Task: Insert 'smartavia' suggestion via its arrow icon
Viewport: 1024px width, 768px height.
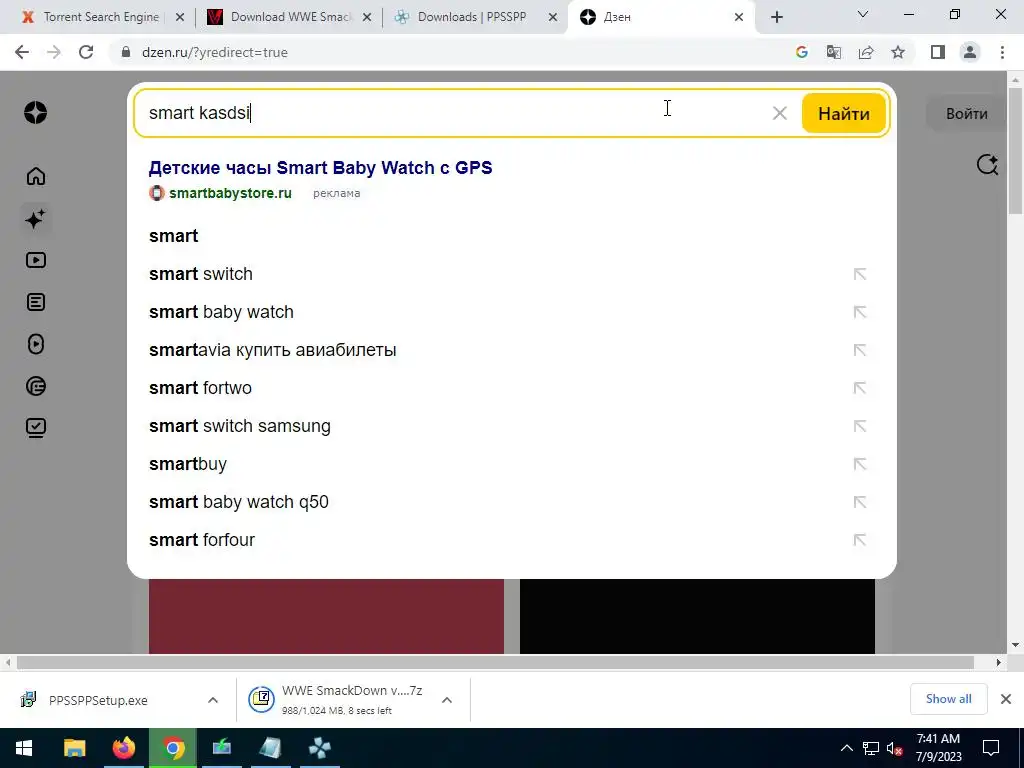Action: pyautogui.click(x=859, y=350)
